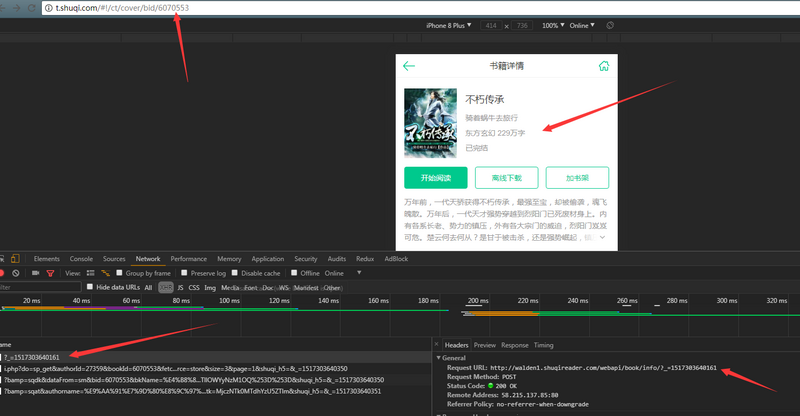Open the iPhone 8 Plus device dropdown
This screenshot has width=800, height=416.
[x=448, y=25]
